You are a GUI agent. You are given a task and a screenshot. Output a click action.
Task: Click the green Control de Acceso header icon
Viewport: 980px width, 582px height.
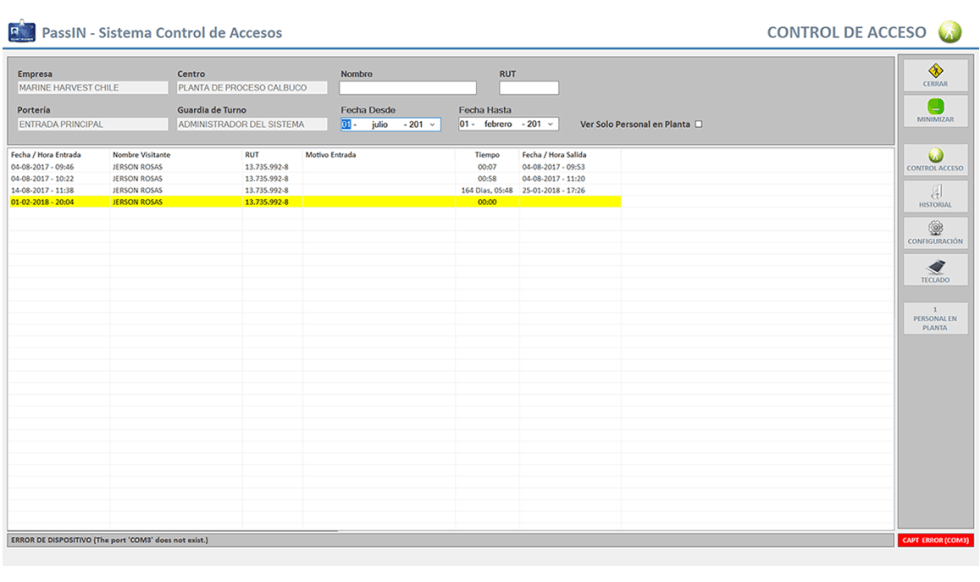tap(949, 32)
